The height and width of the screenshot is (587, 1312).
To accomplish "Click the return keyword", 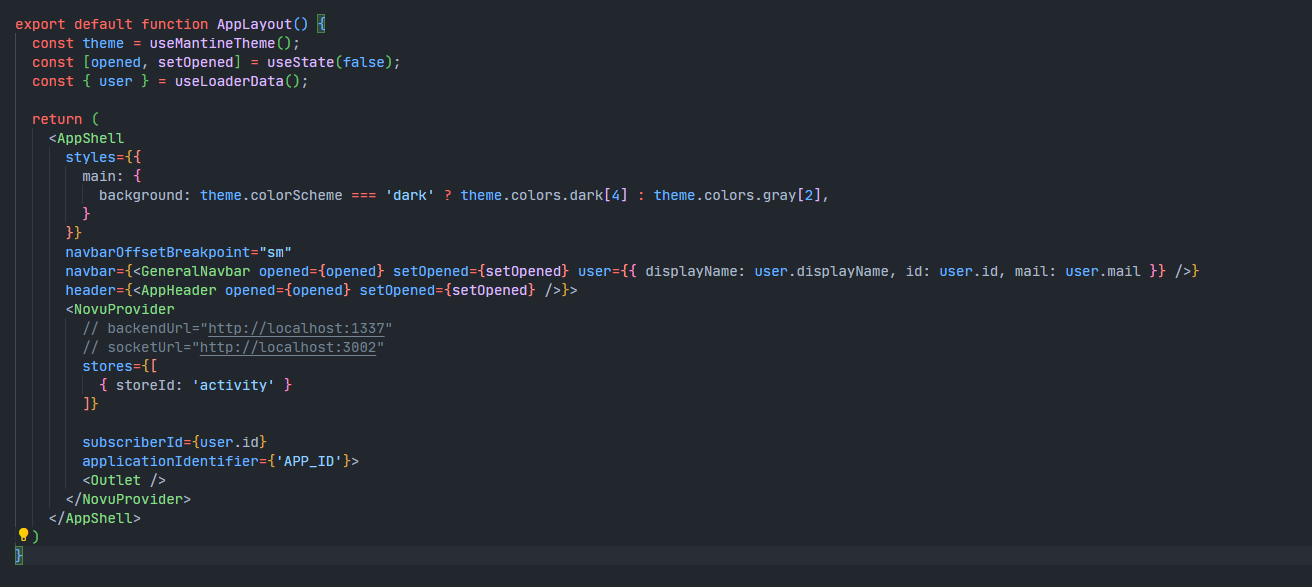I will (57, 119).
